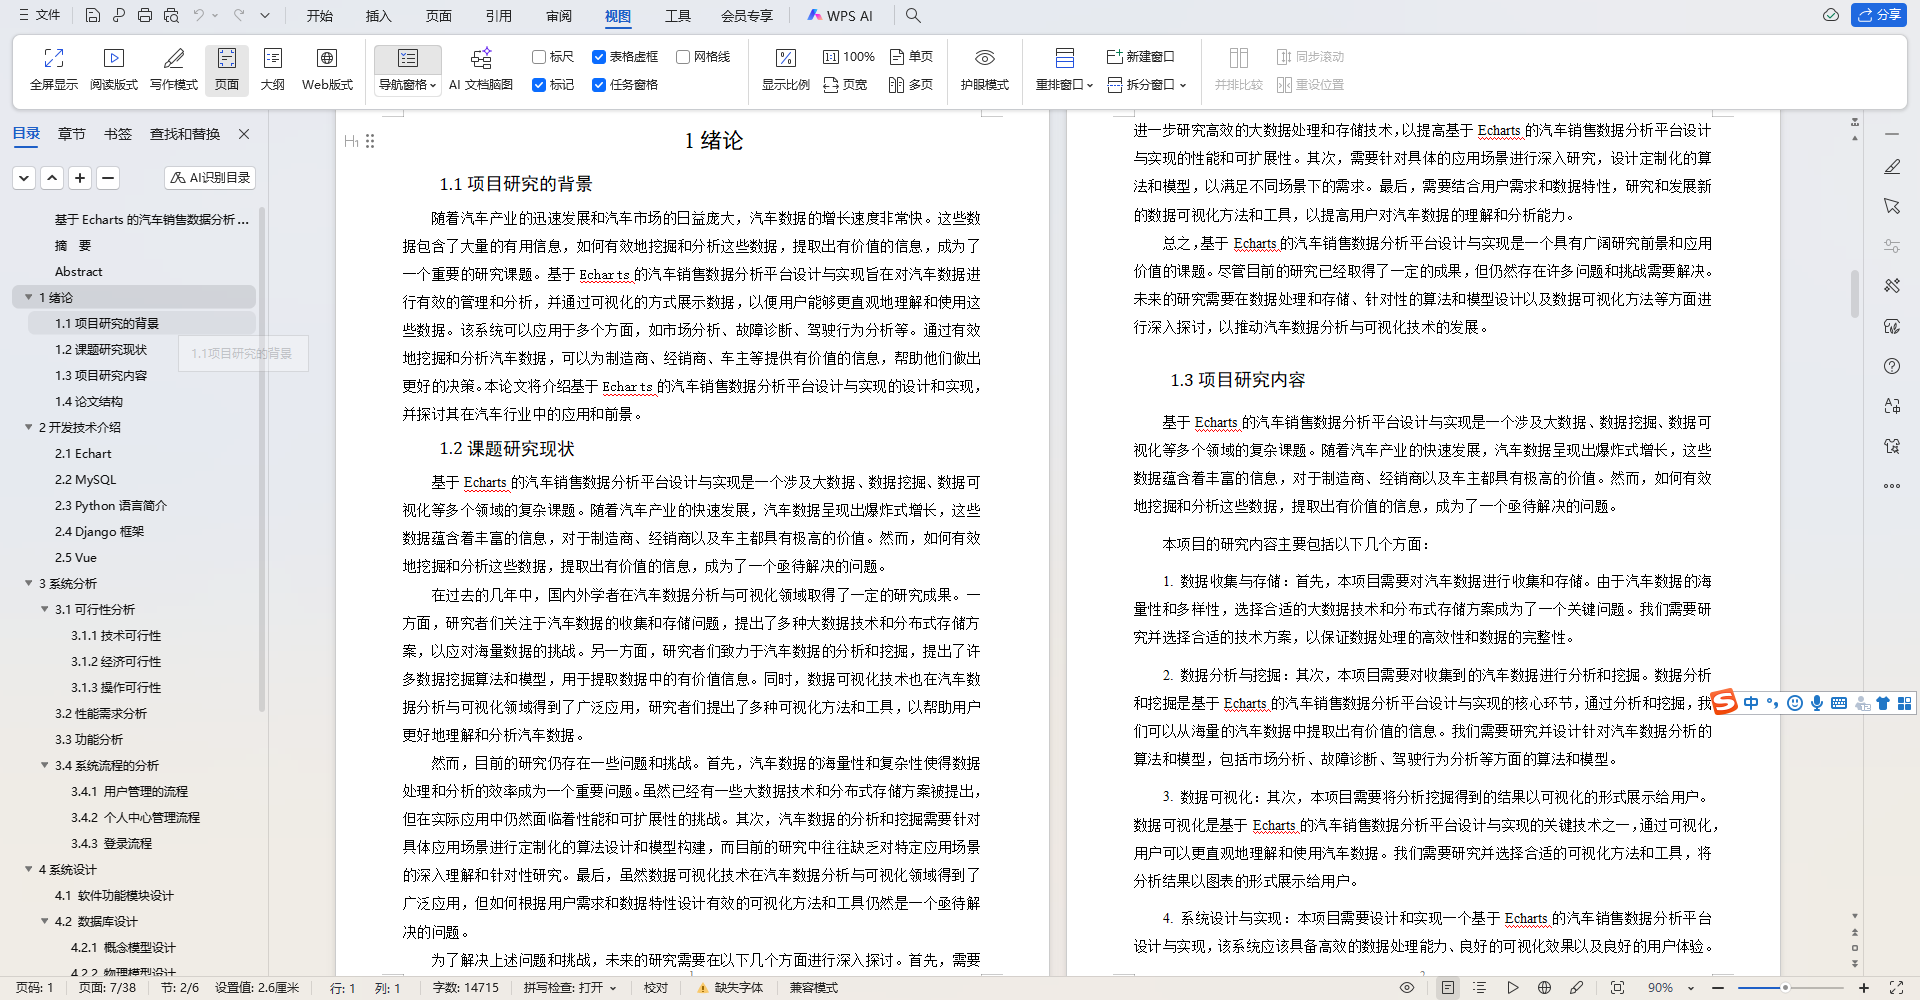Click the save icon in title bar

(92, 15)
